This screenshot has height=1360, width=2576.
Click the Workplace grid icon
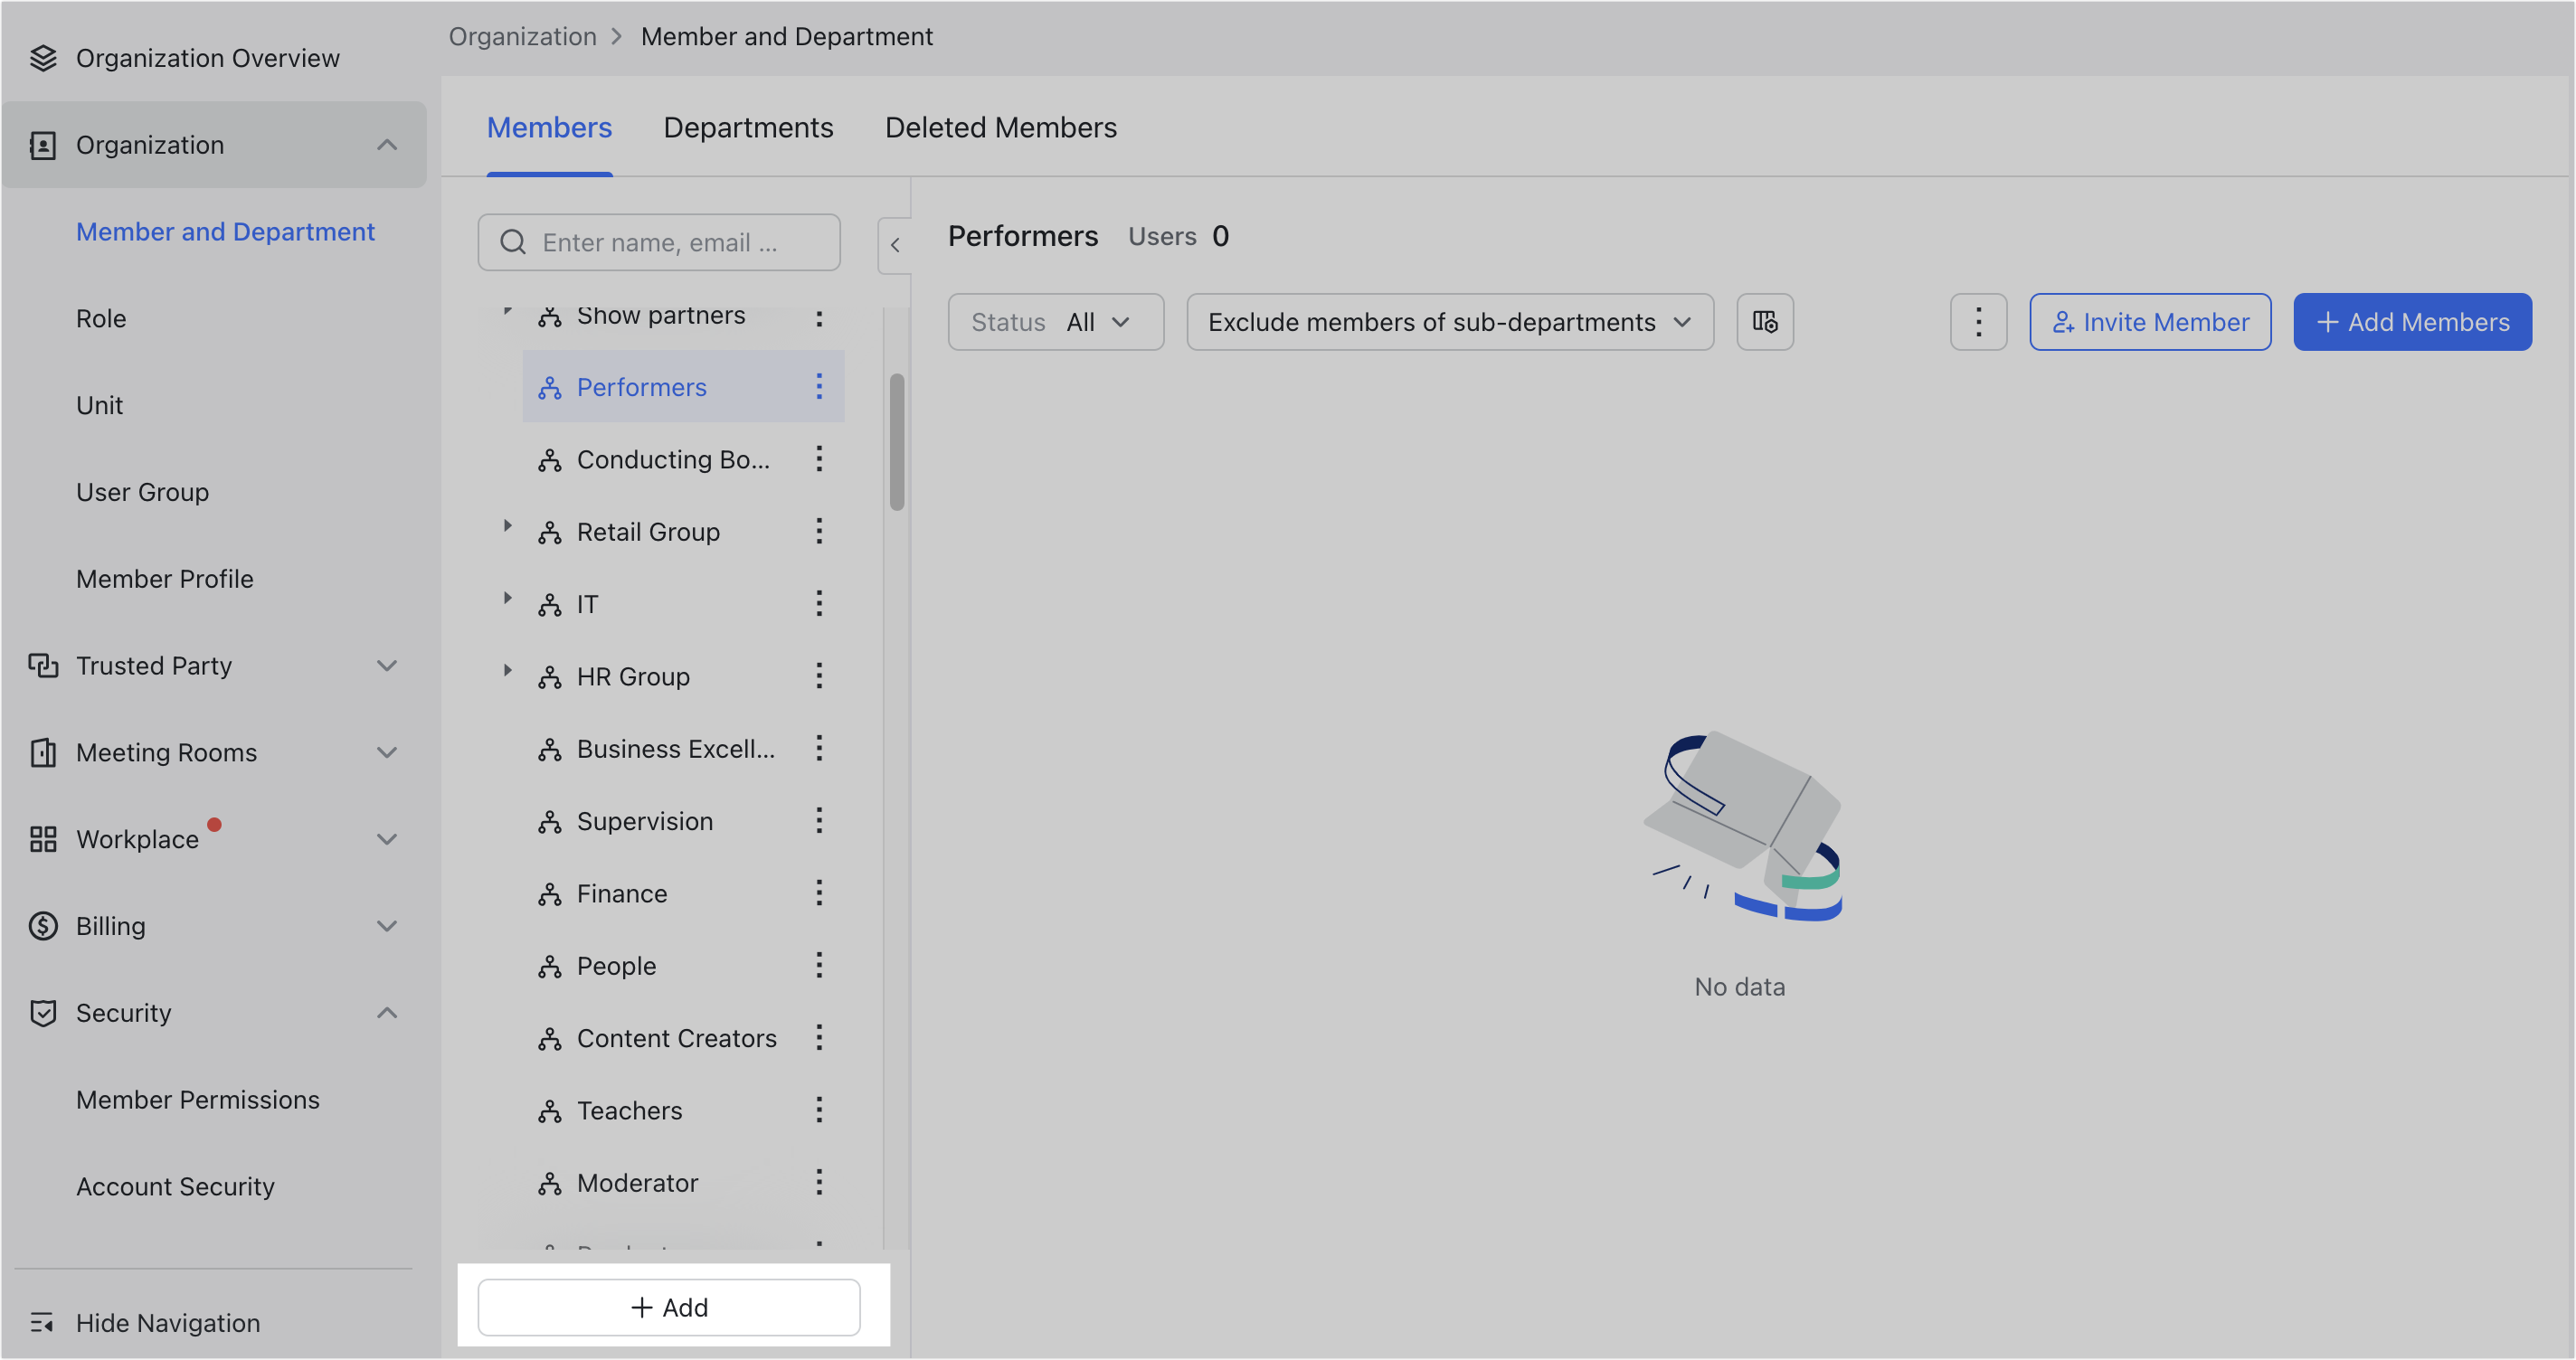(43, 839)
